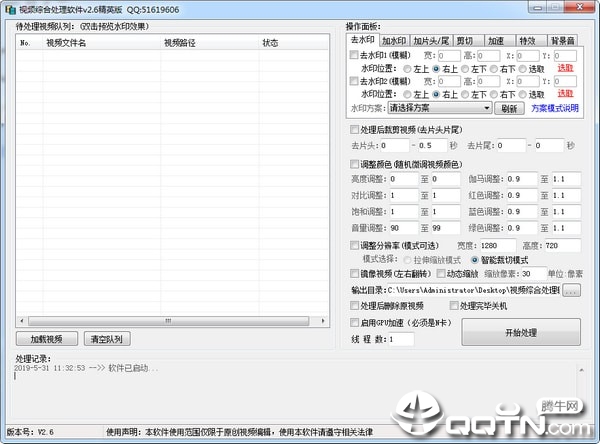Screen dimensions: 600x444
Task: Enable 镜像视频(左右翻转) checkbox
Action: (354, 273)
